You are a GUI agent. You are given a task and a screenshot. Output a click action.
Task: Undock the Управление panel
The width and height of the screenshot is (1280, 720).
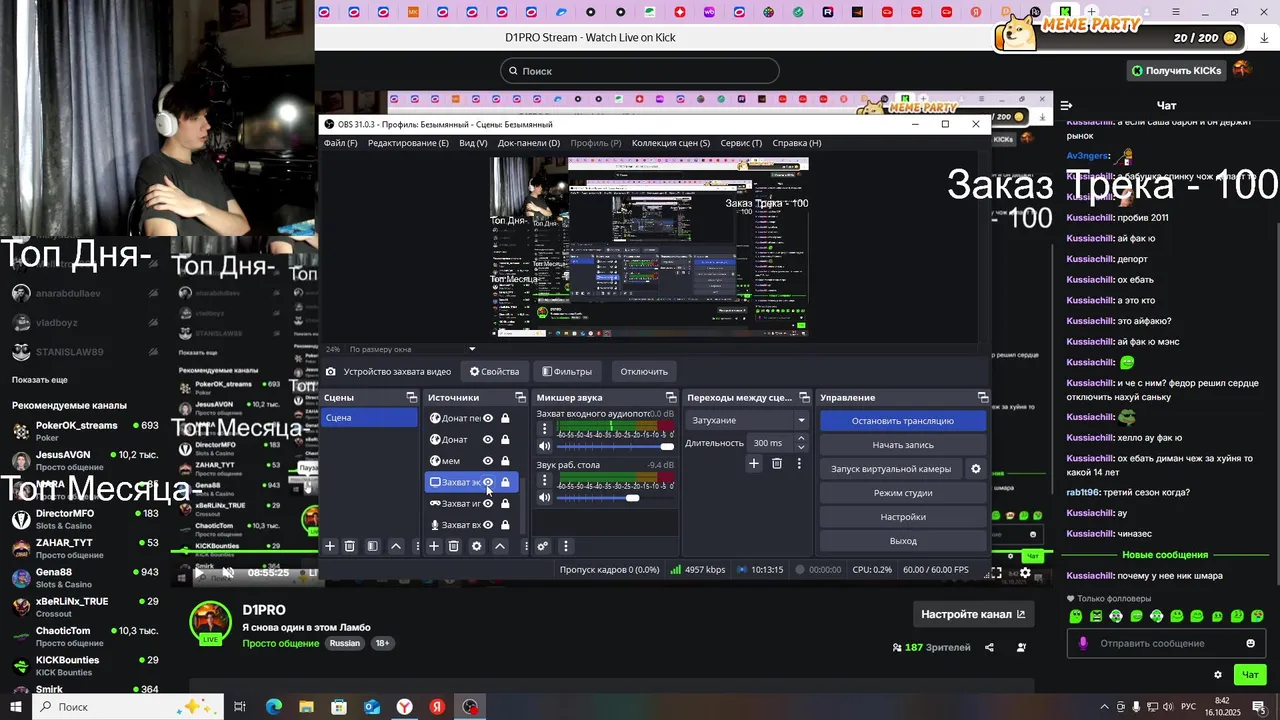tap(983, 397)
